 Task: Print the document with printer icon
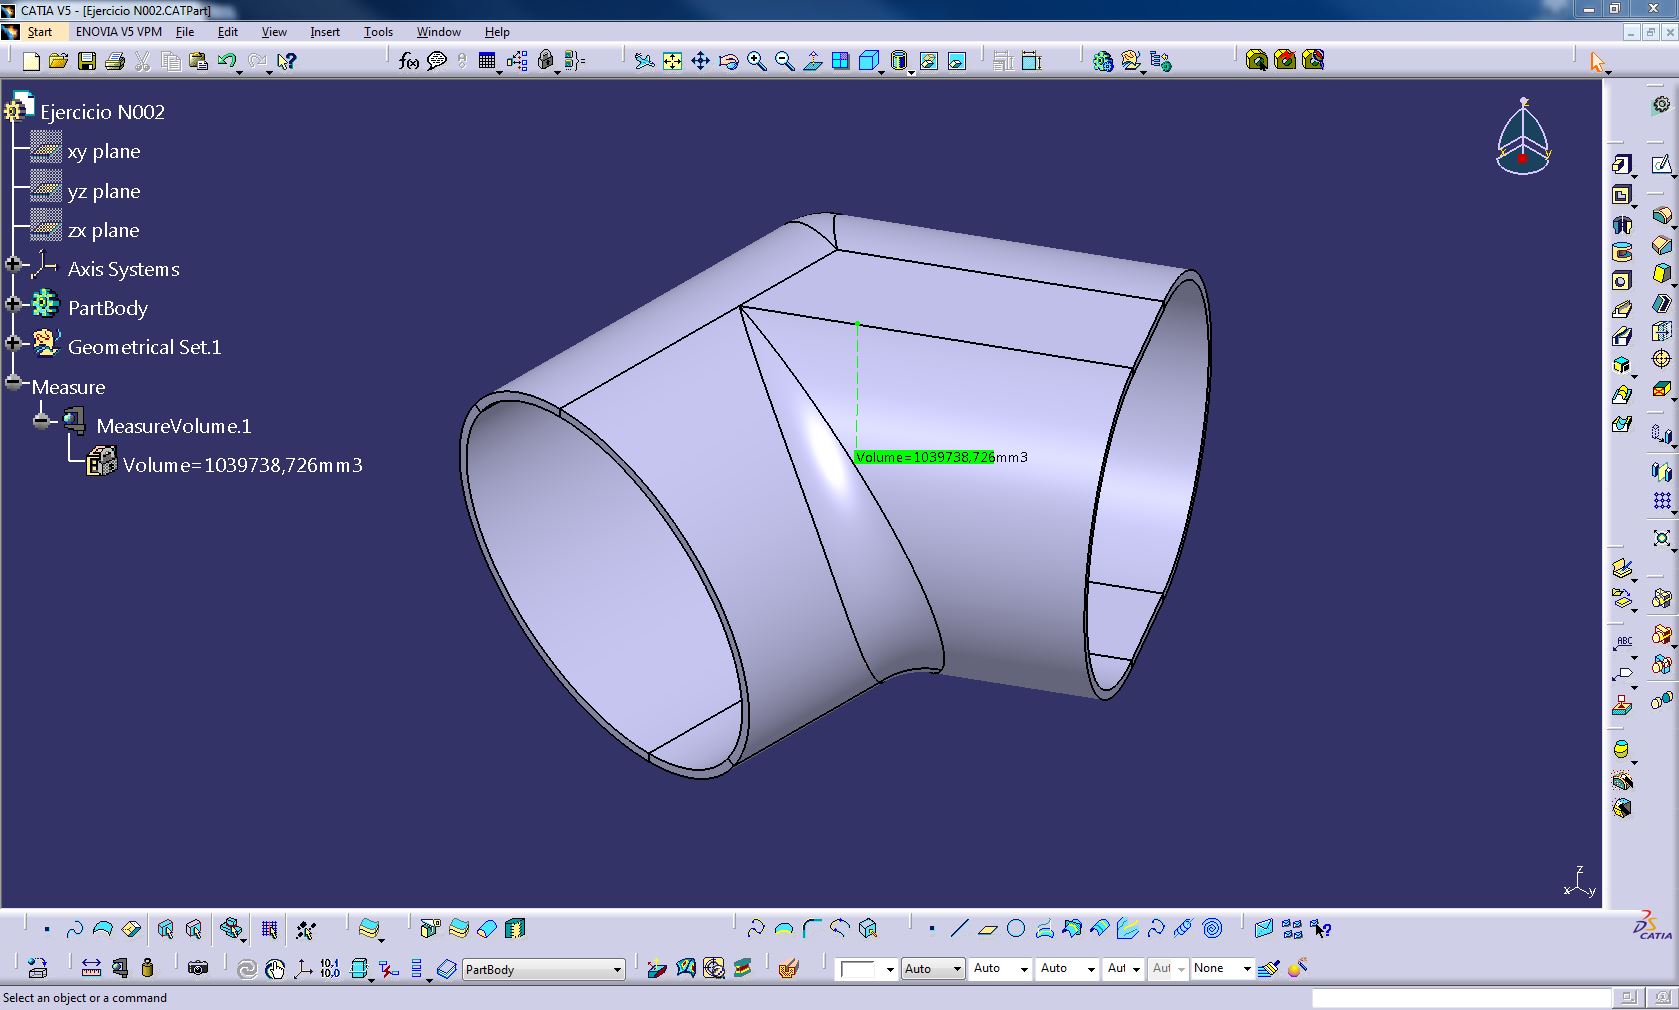point(115,61)
